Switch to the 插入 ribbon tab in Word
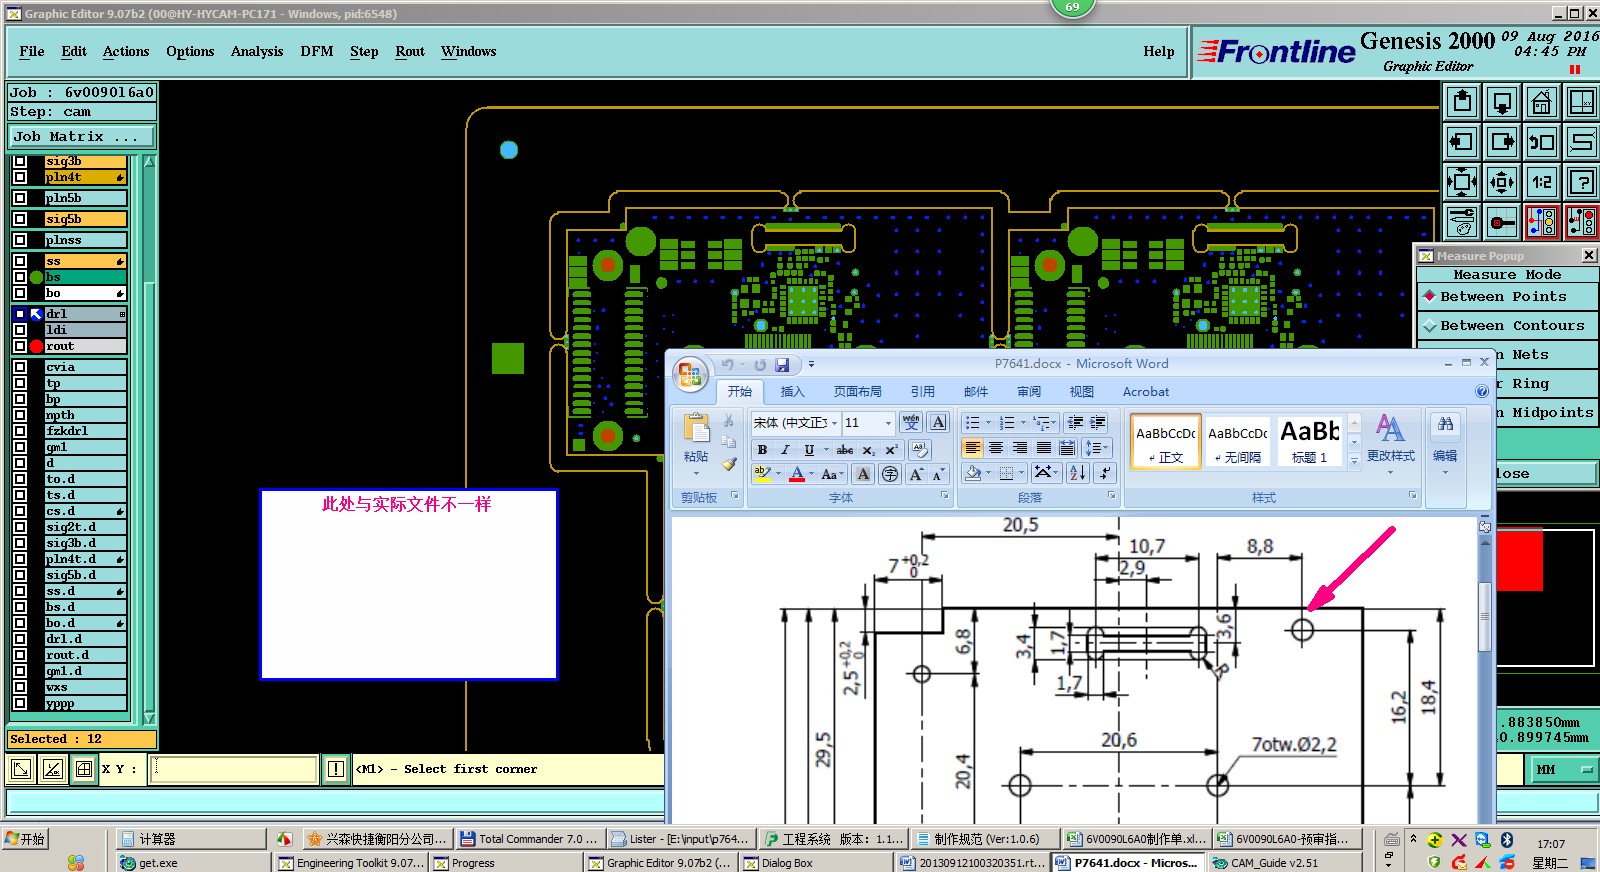Screen dimensions: 1600x872 pos(792,392)
